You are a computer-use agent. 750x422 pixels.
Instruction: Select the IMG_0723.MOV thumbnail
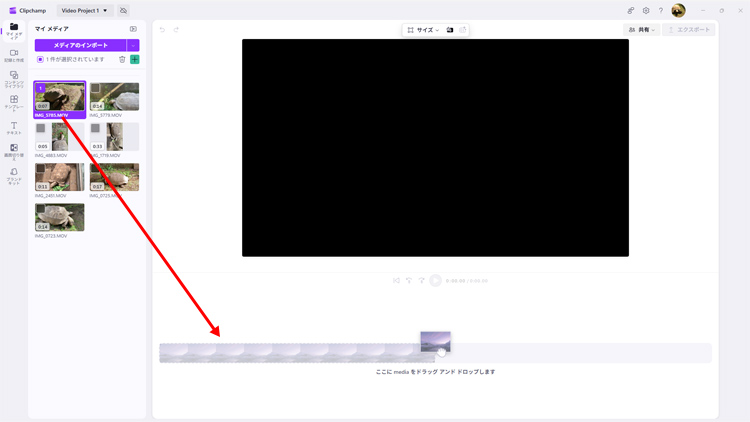(59, 217)
